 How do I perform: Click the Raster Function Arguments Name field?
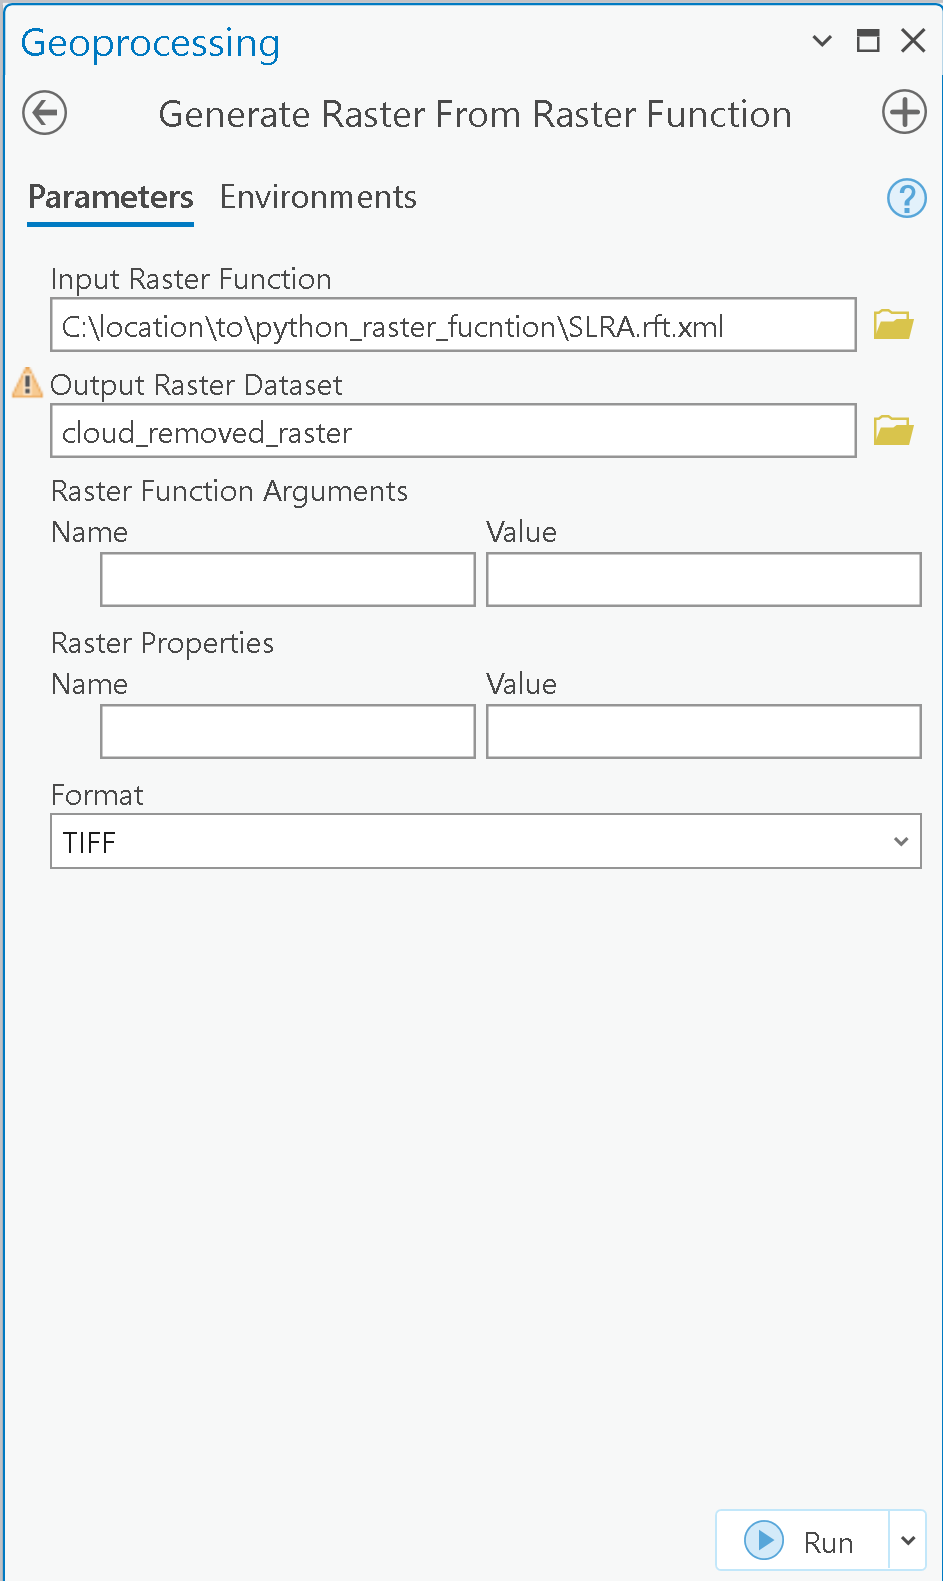[x=287, y=580]
